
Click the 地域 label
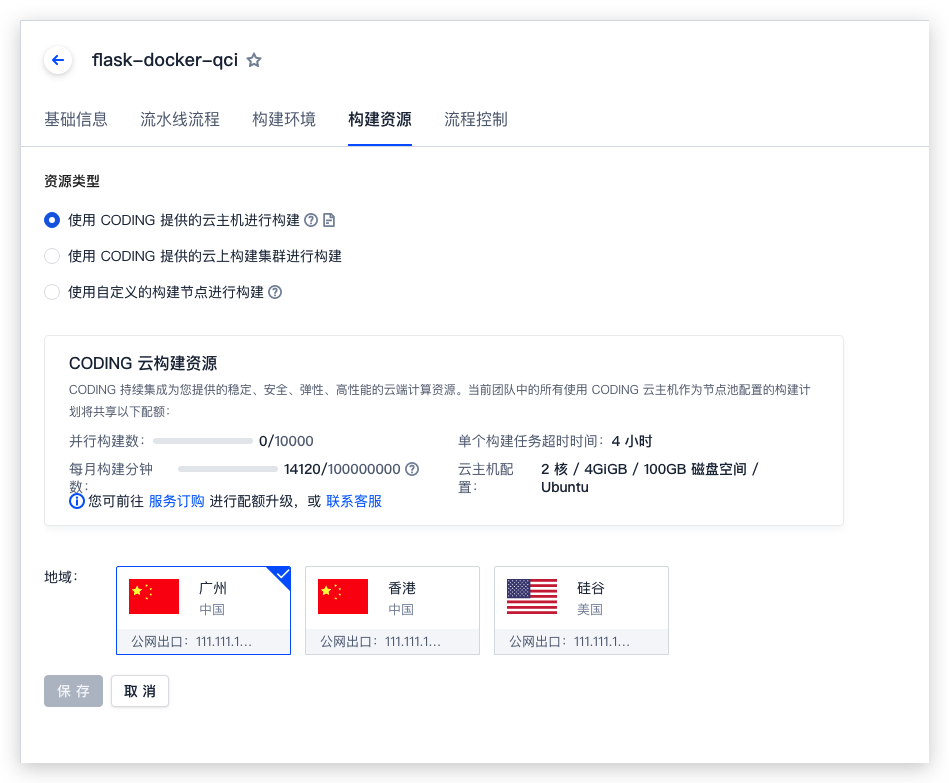(61, 577)
